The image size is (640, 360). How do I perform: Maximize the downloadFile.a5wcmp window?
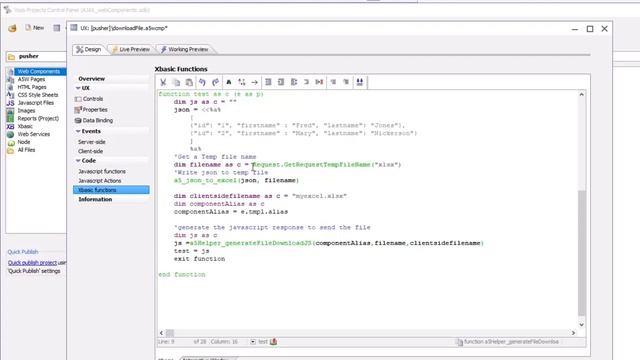(x=590, y=29)
